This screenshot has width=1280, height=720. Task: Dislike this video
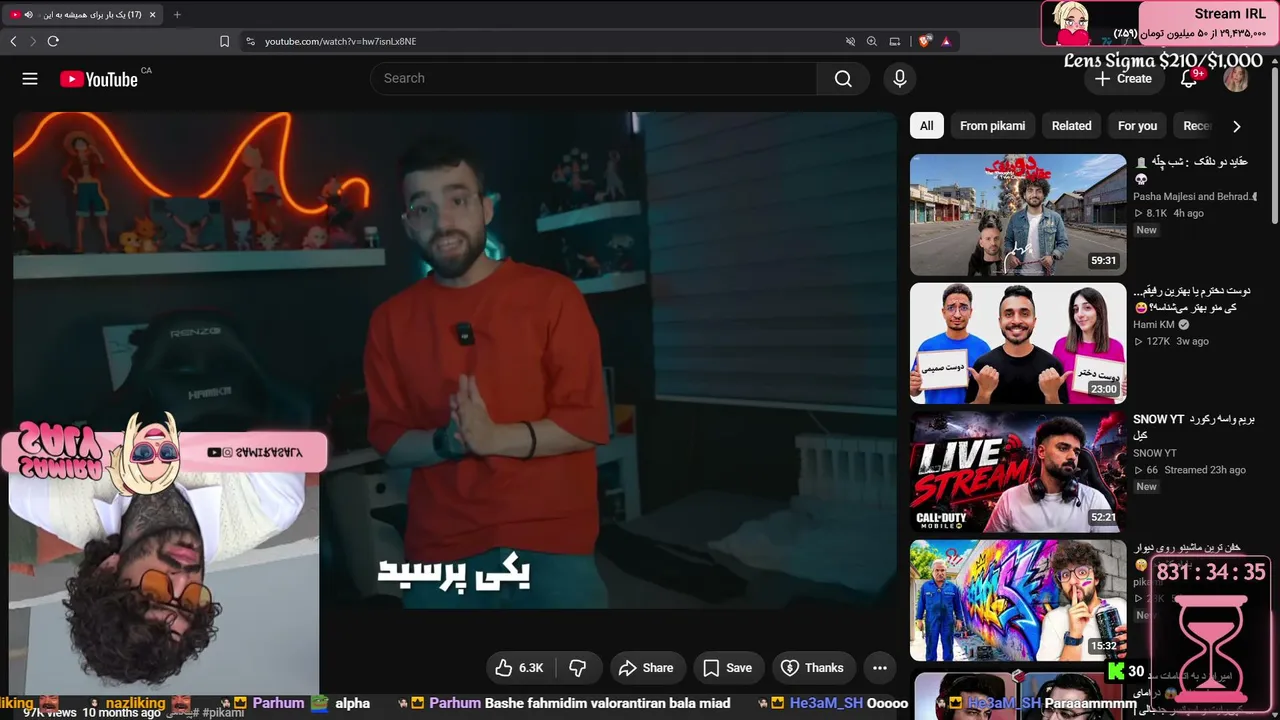(578, 668)
